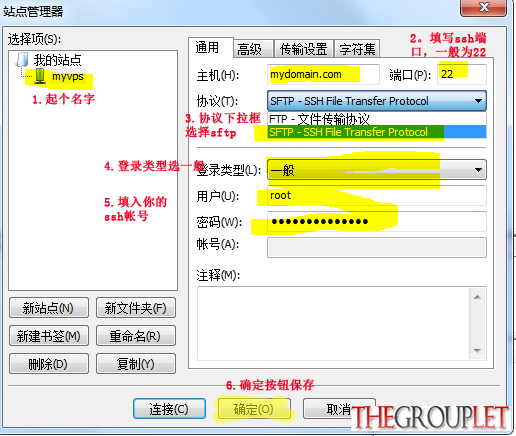Choose SFTP - SSH File Transfer Protocol option
516x436 pixels.
[377, 132]
